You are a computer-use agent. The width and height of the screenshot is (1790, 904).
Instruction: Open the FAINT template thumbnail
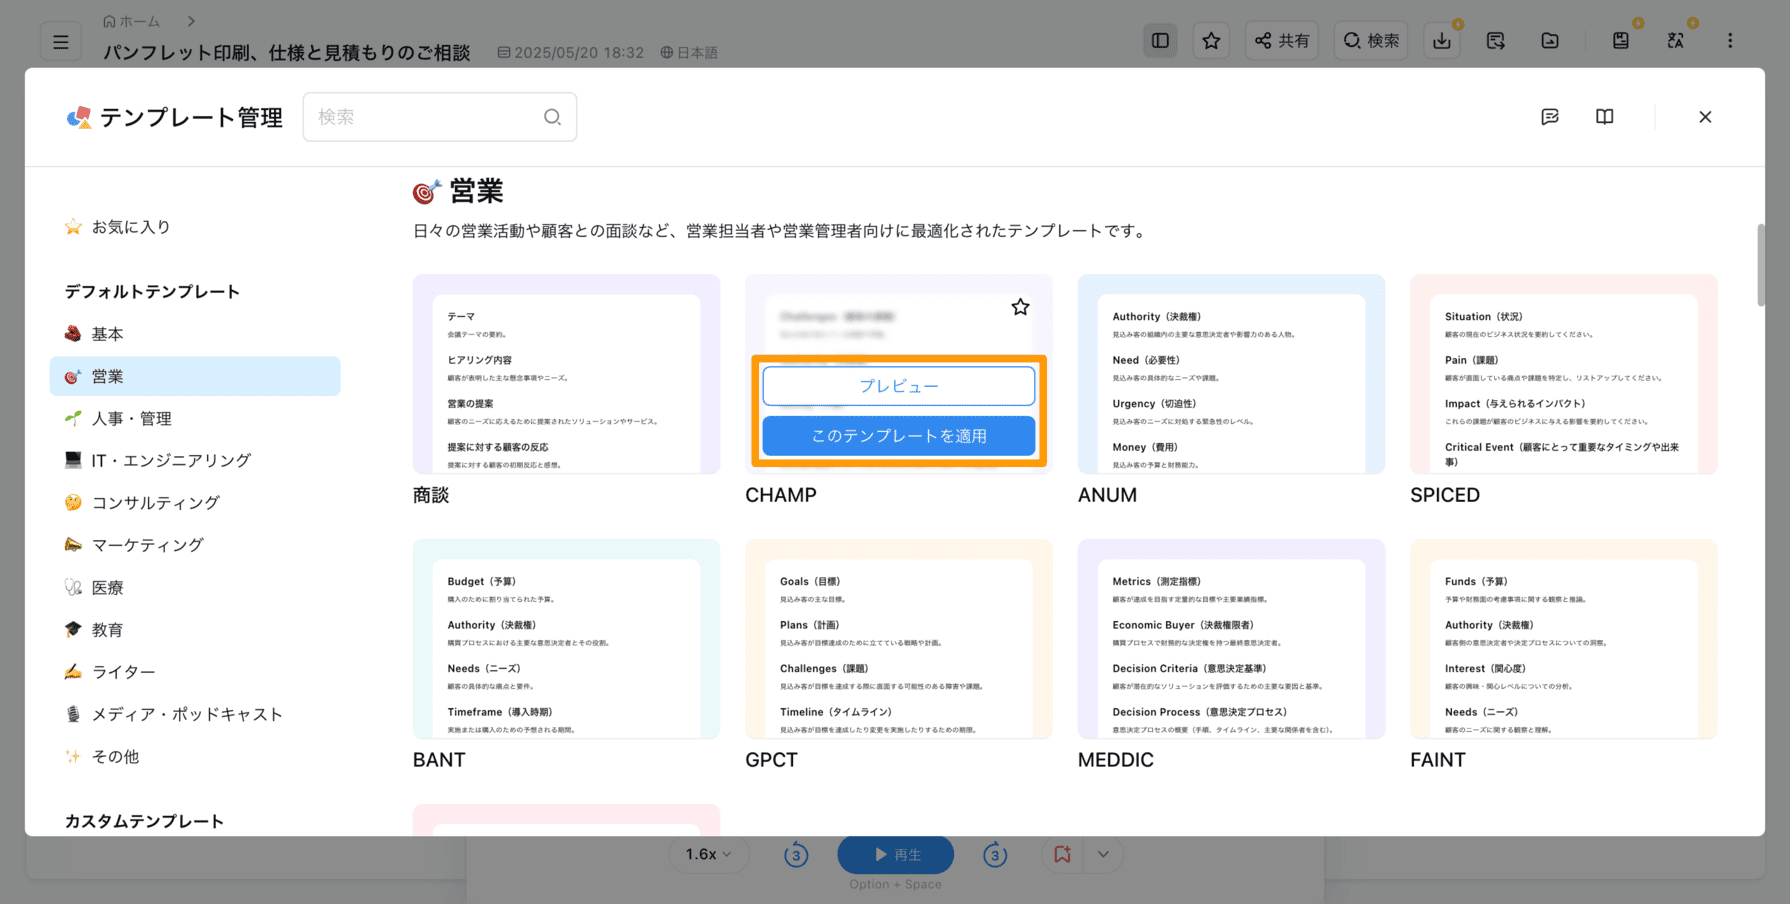click(1563, 639)
